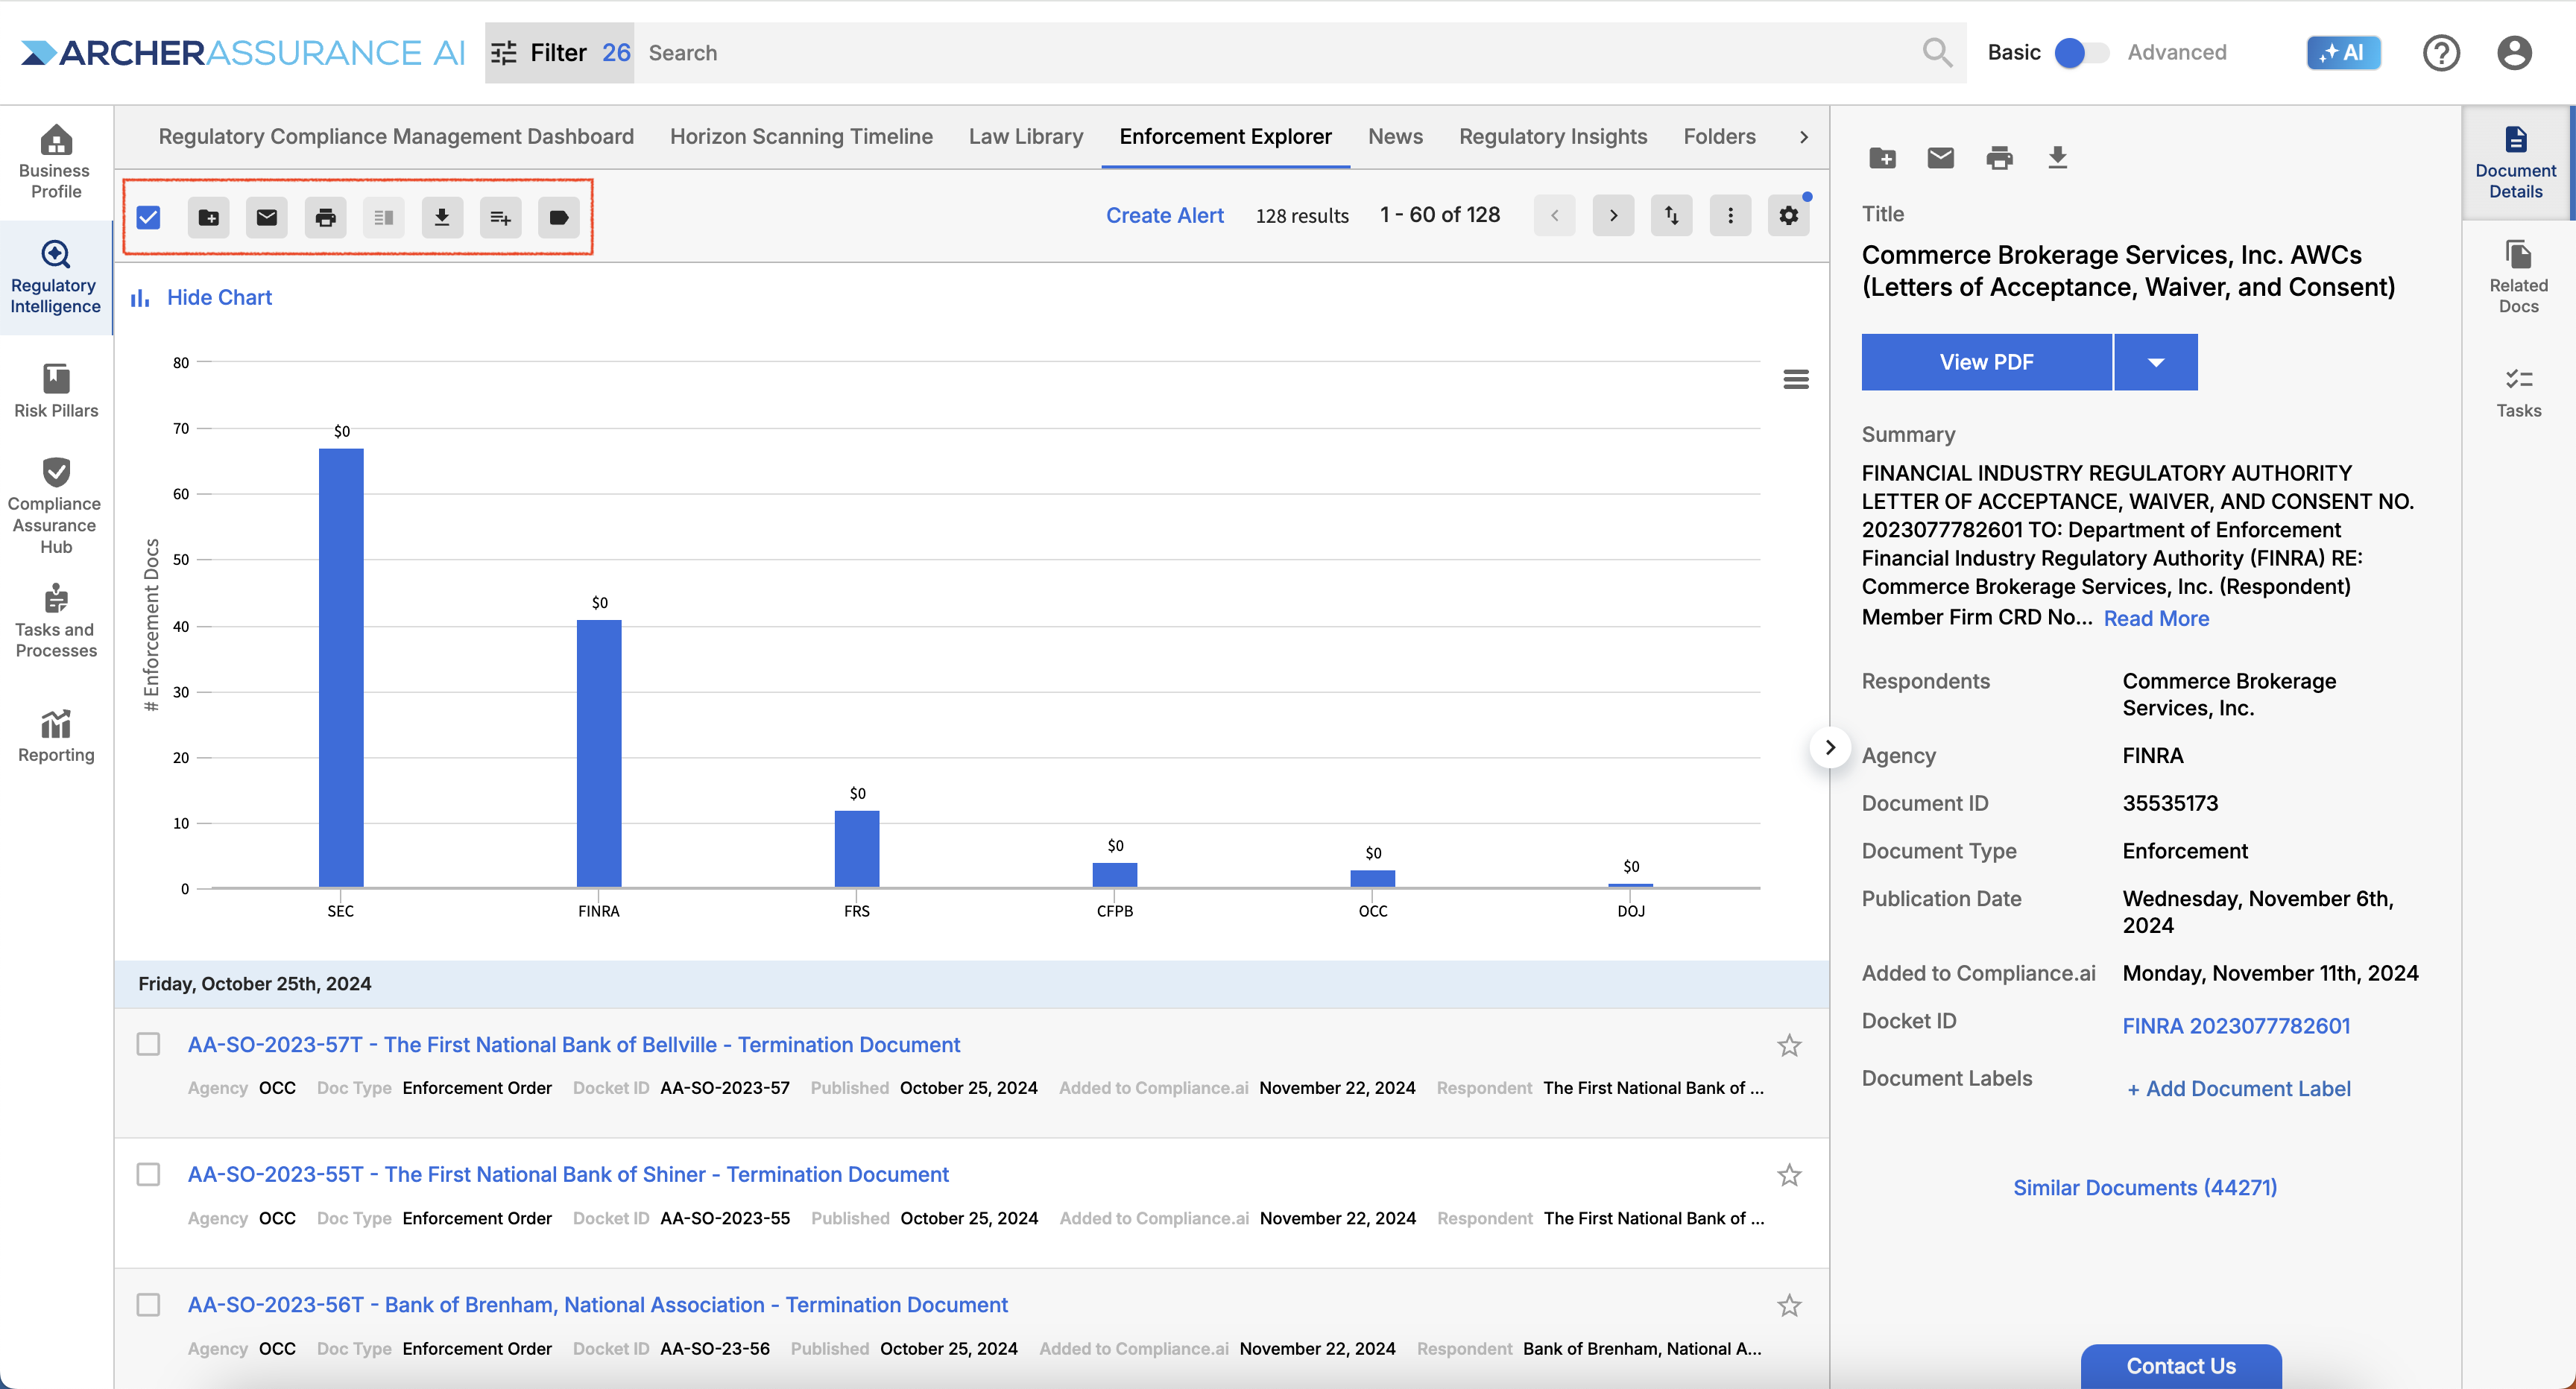
Task: Open docket FINRA 2023077782601 link
Action: pos(2236,1025)
